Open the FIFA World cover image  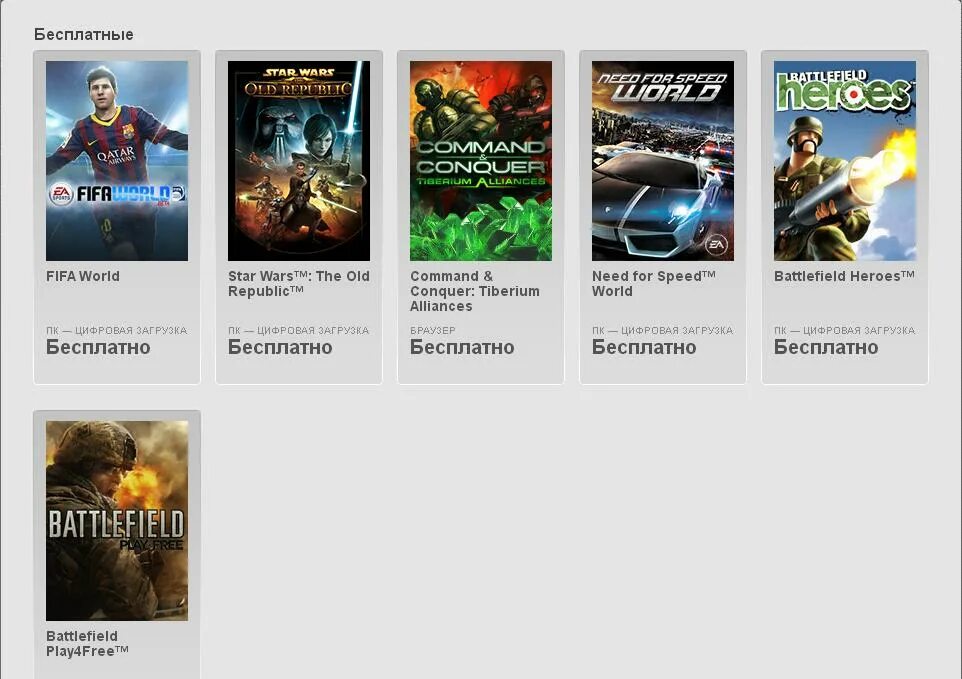pyautogui.click(x=117, y=161)
